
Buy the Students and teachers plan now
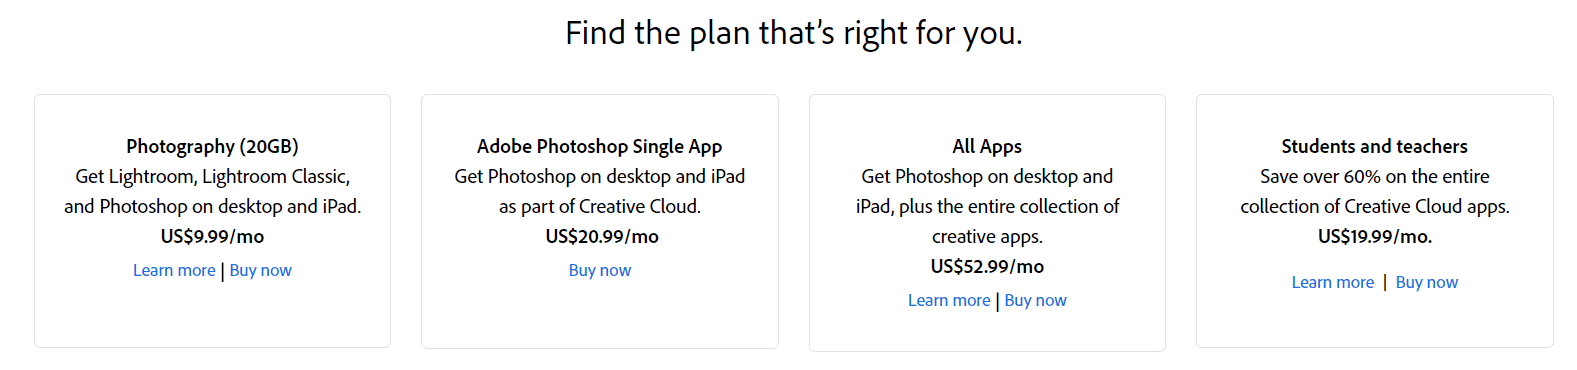click(1427, 282)
